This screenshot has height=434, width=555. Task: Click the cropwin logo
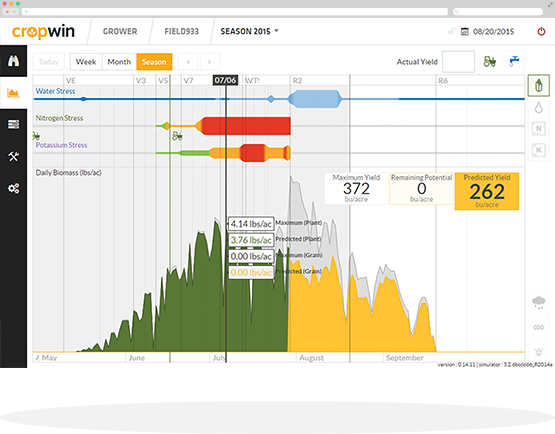click(43, 32)
